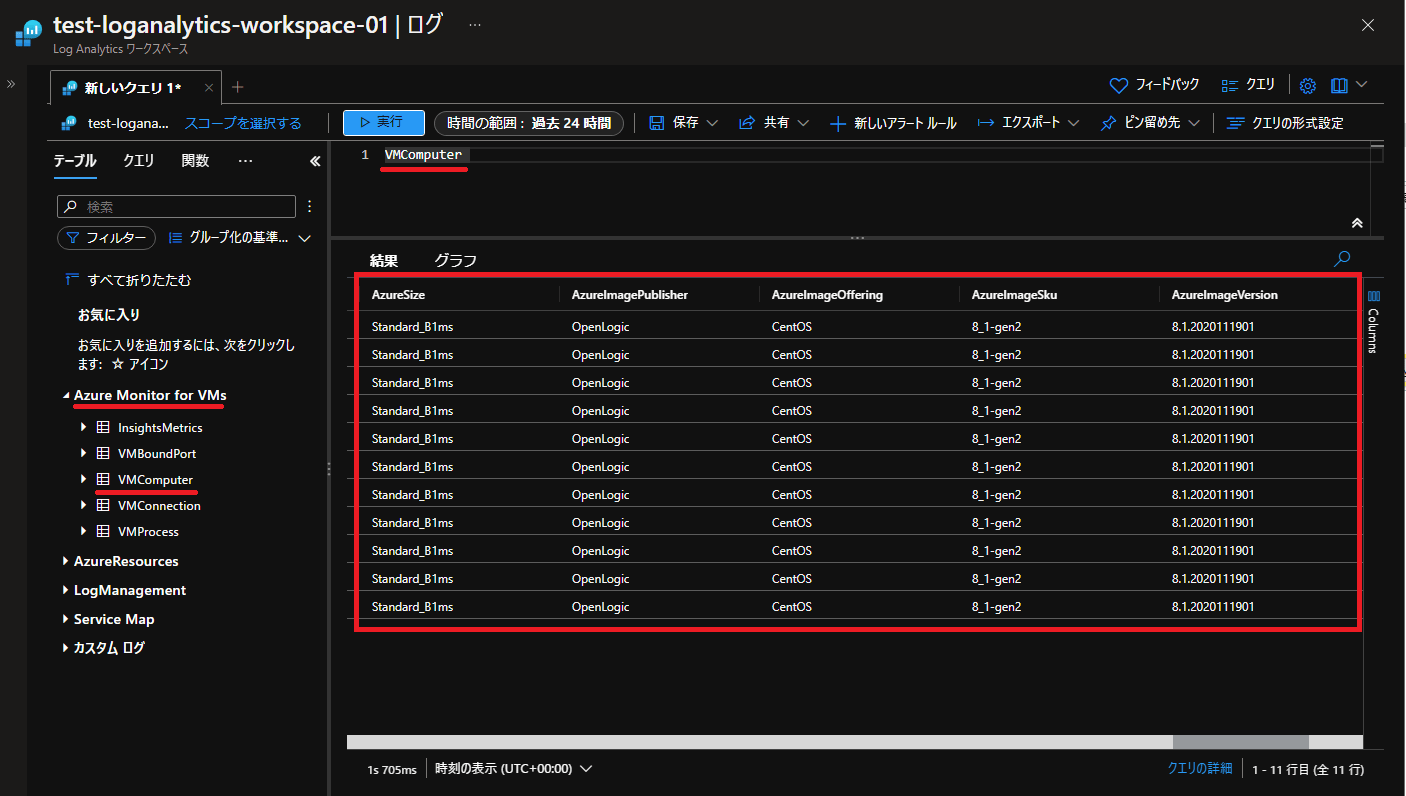Open the 共有 dropdown chevron
Viewport: 1406px width, 796px height.
point(802,123)
